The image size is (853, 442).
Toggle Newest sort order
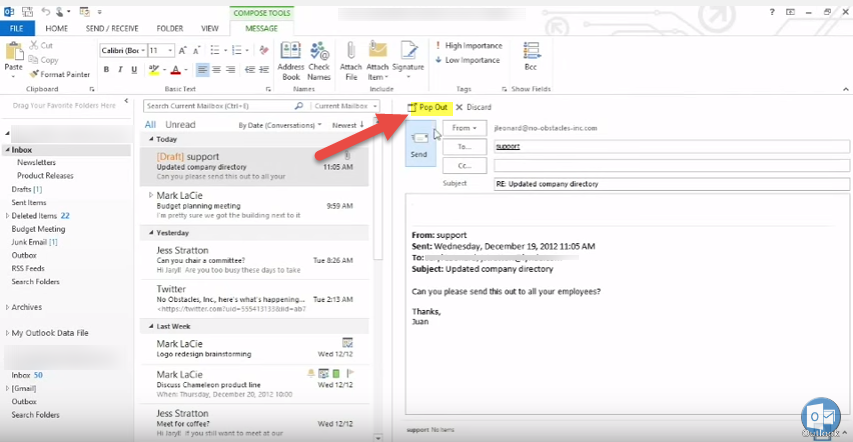(x=348, y=125)
